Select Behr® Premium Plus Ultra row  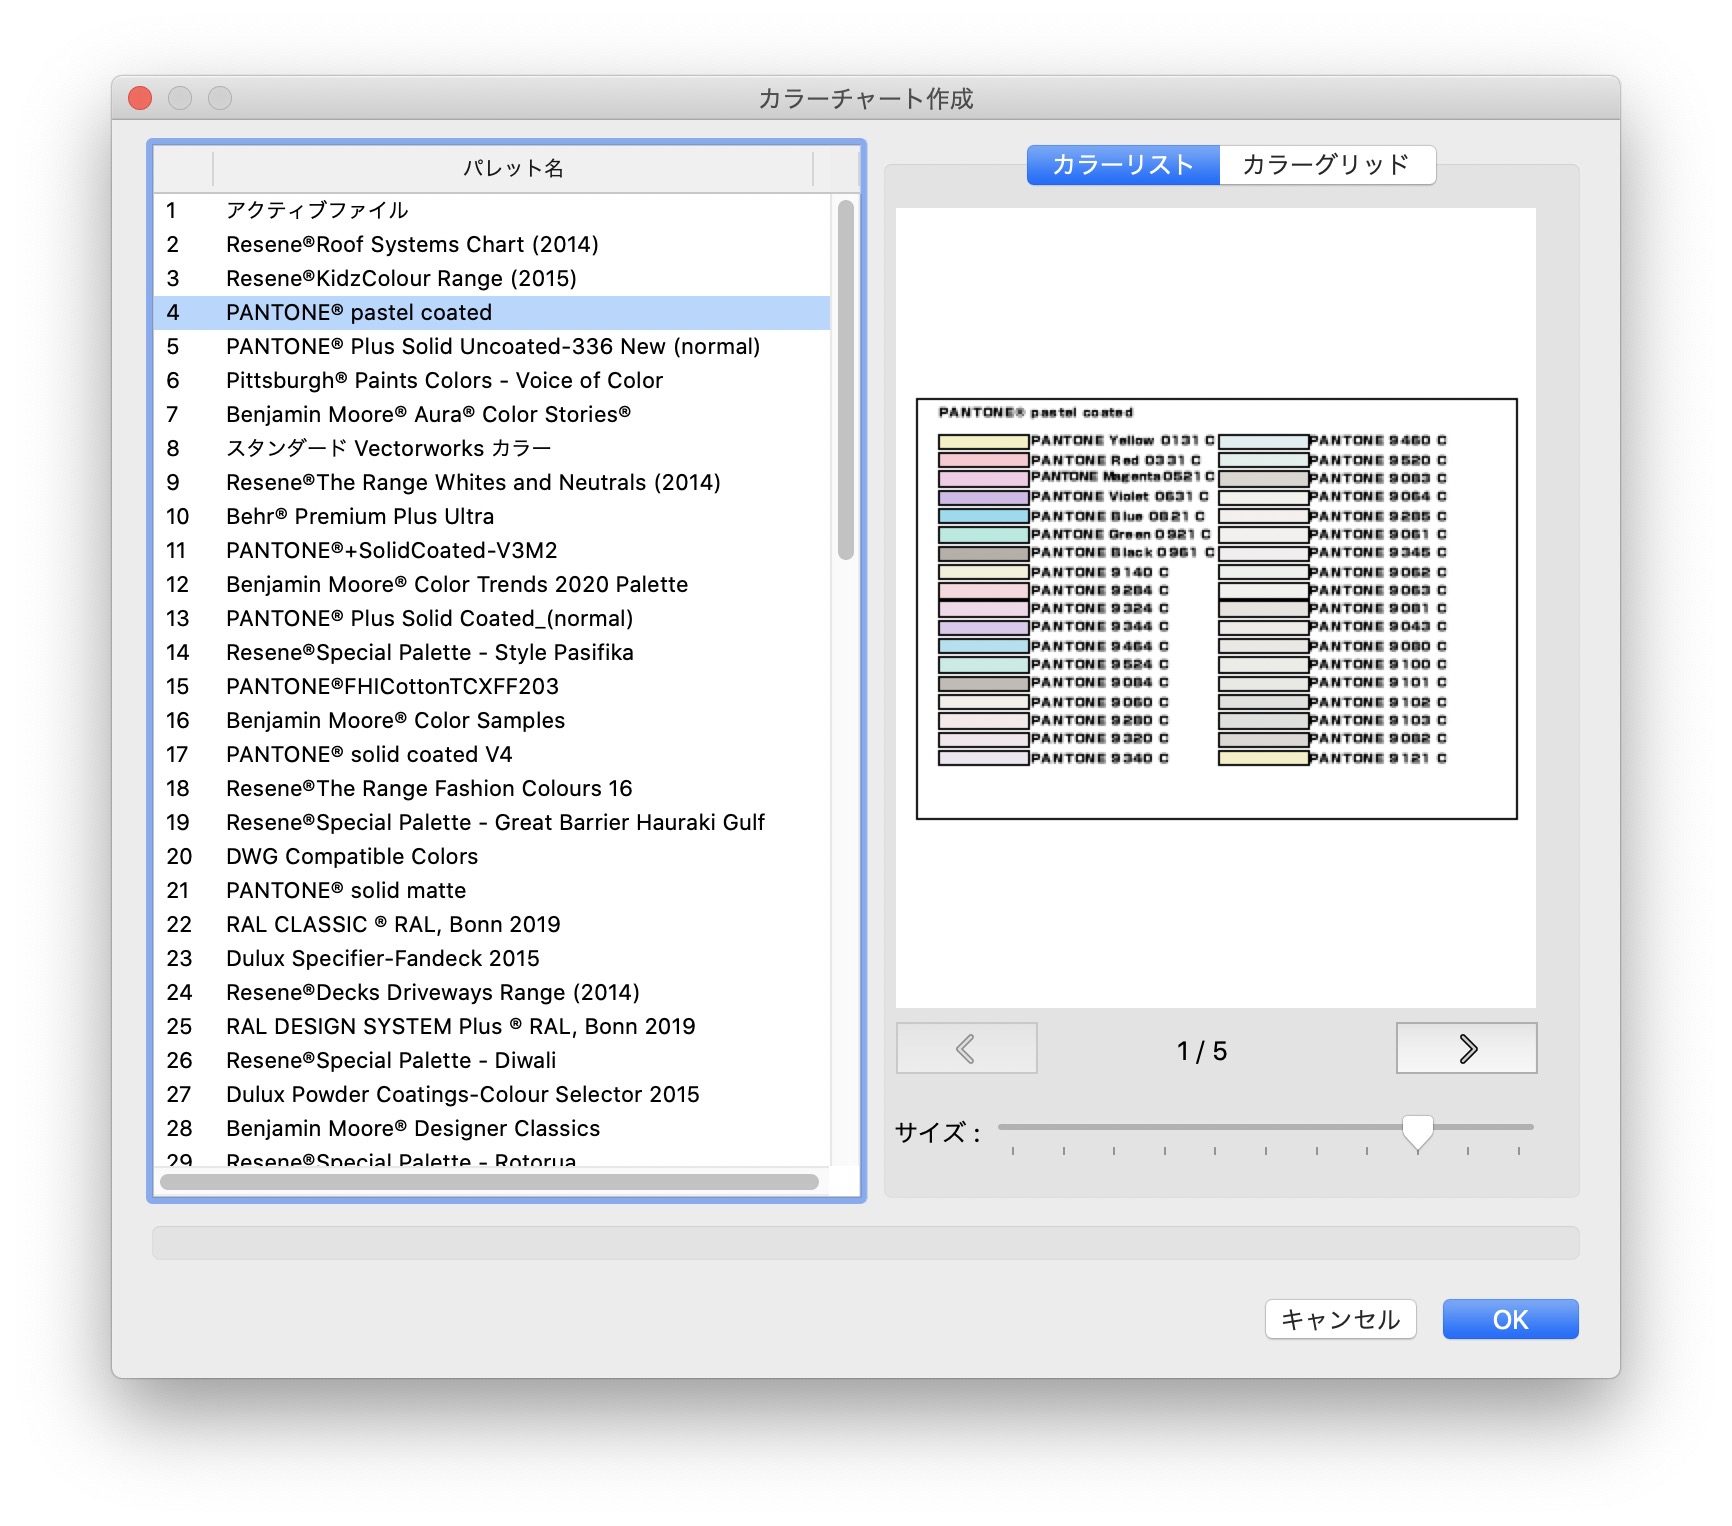pos(492,516)
